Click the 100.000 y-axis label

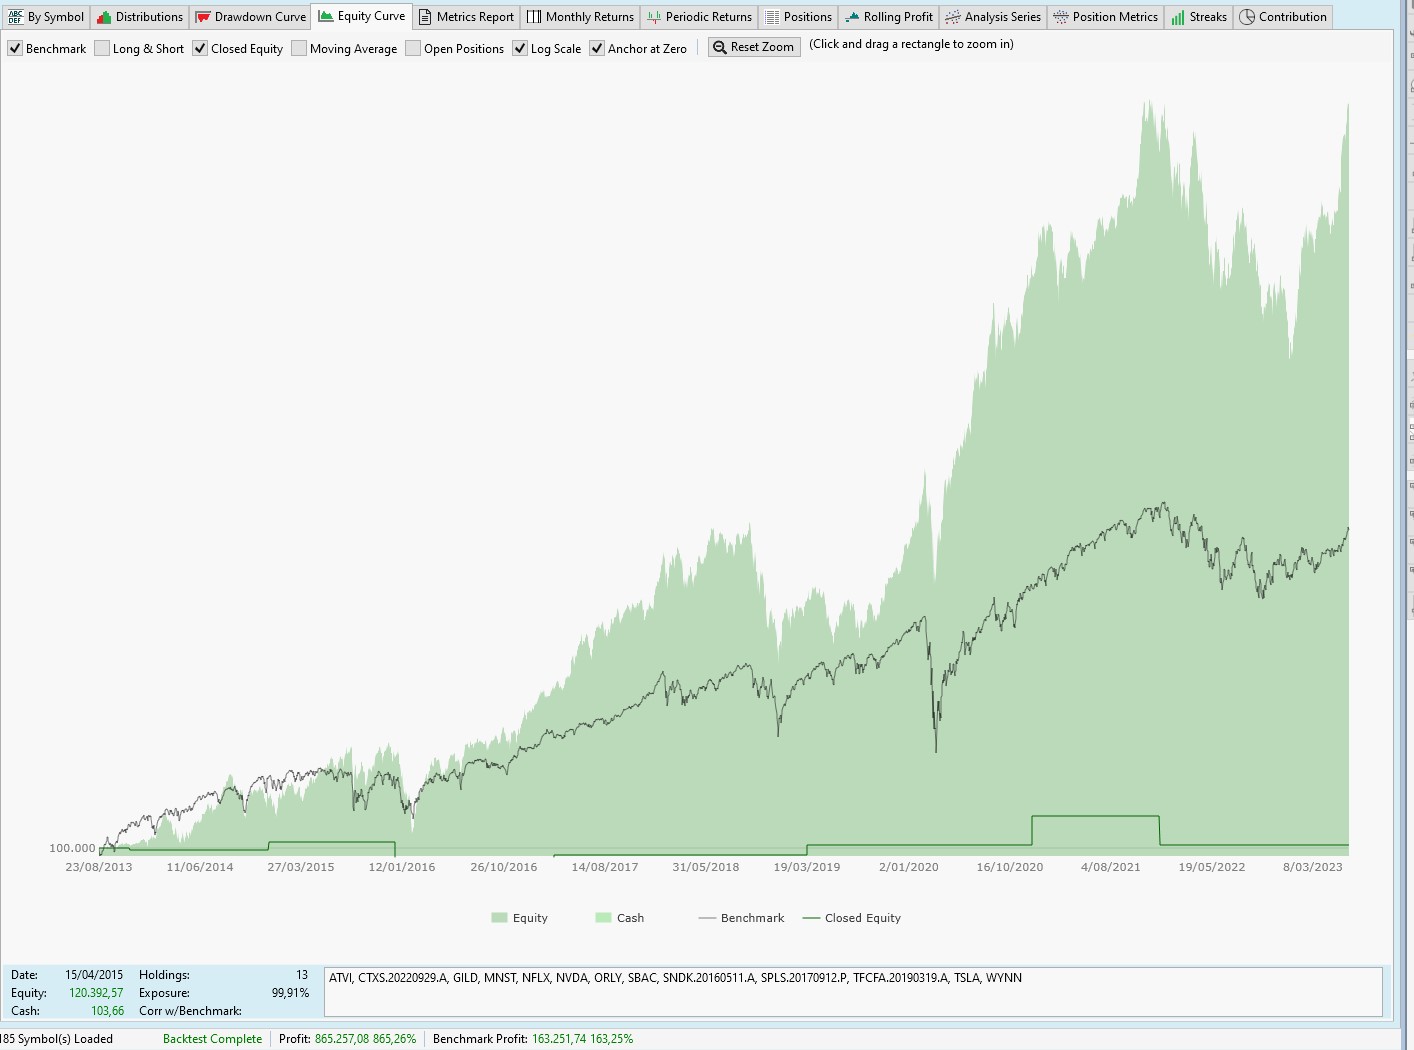click(x=72, y=848)
